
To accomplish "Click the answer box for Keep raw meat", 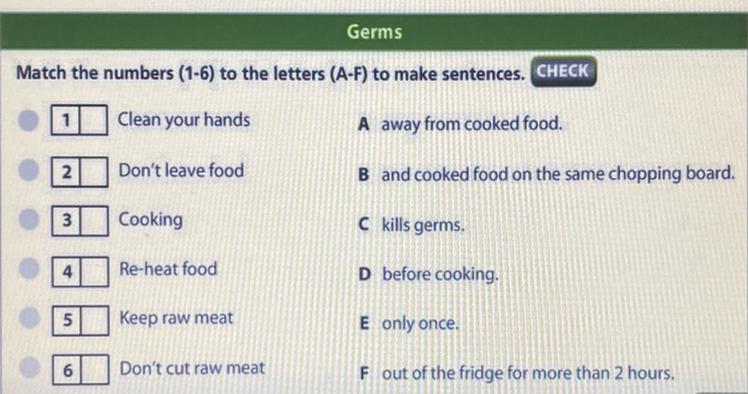I will pyautogui.click(x=95, y=321).
